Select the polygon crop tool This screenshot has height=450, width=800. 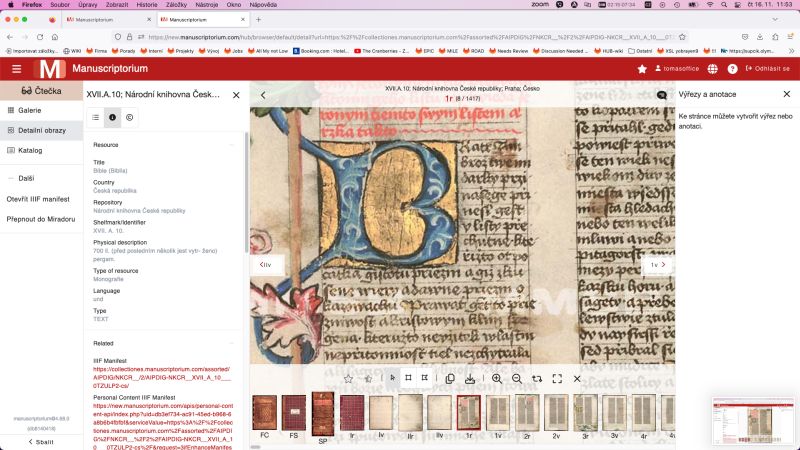click(424, 378)
